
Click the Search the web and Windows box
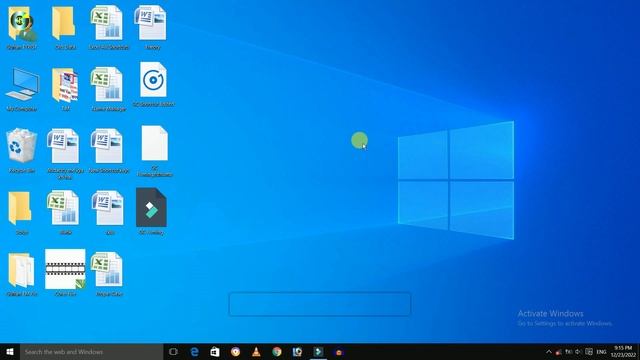click(x=91, y=352)
